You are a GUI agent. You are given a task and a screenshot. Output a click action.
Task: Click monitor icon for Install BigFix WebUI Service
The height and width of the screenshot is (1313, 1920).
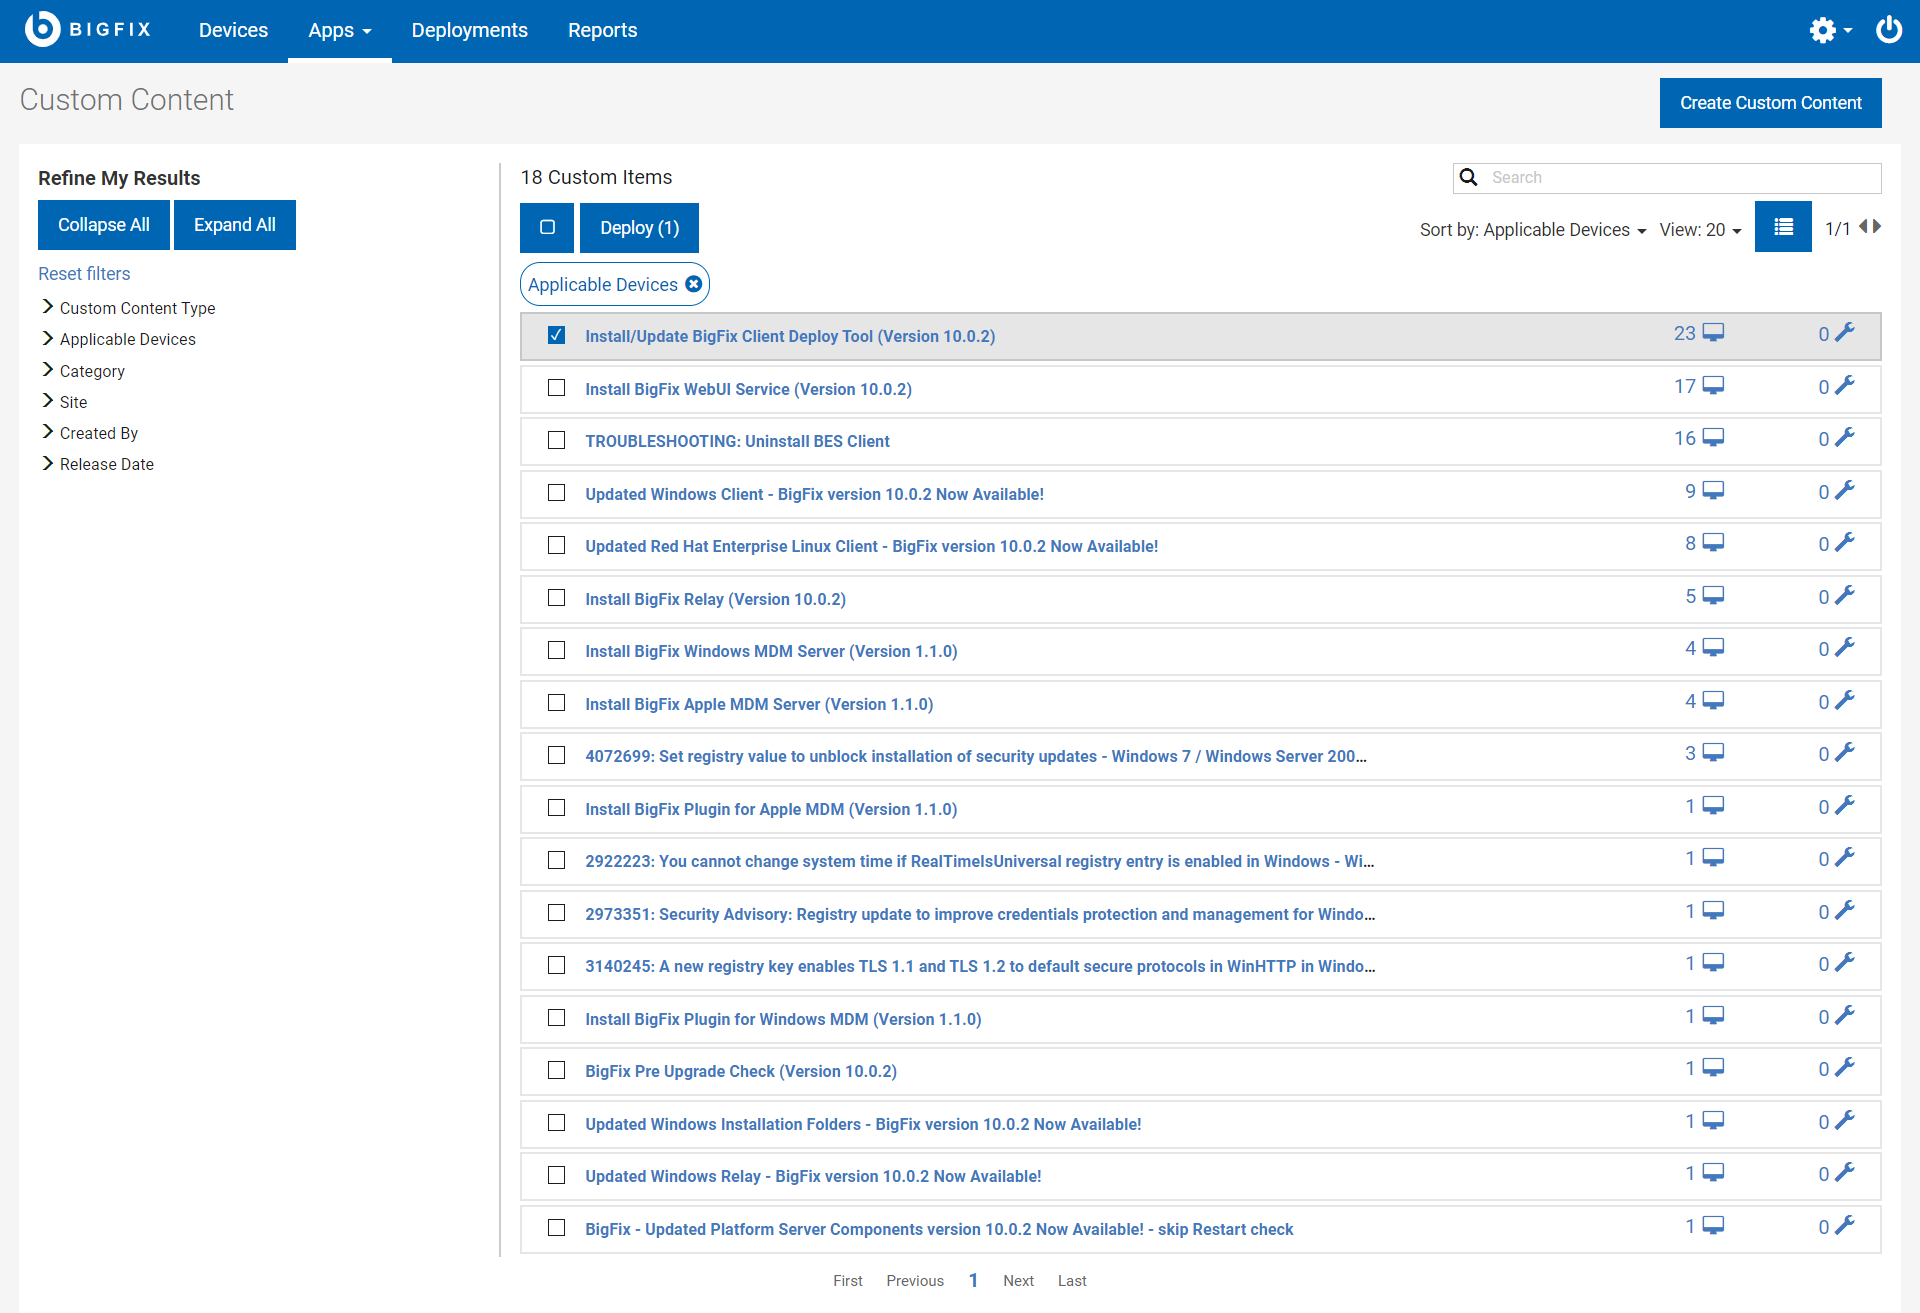pyautogui.click(x=1714, y=386)
